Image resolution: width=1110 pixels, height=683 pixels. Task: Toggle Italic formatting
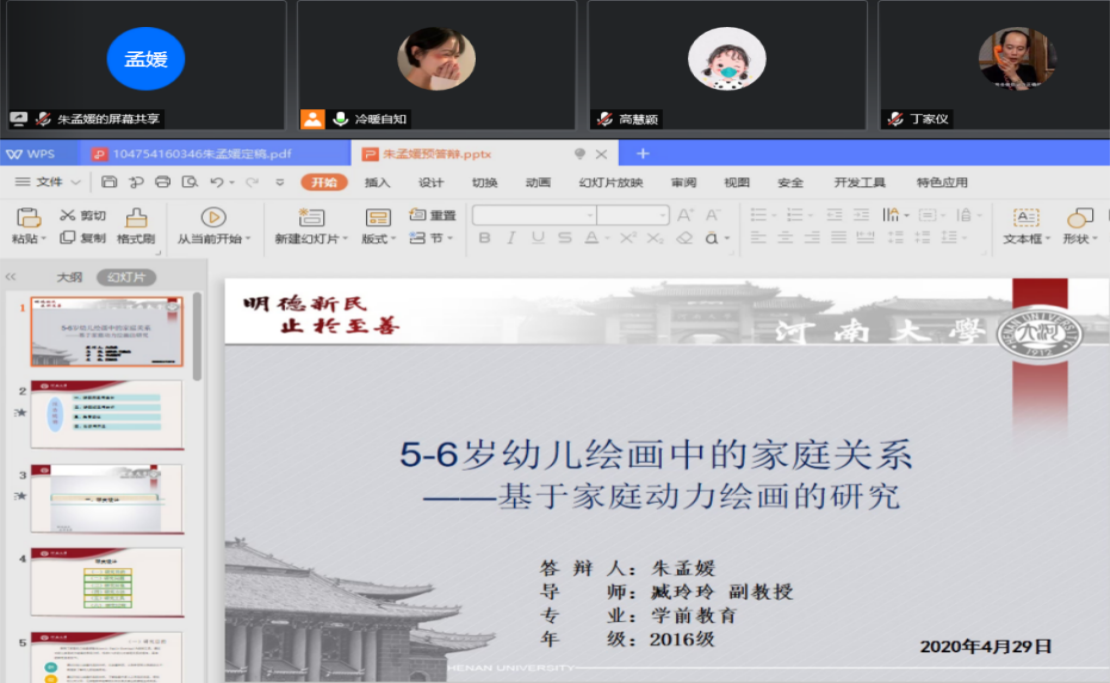(511, 238)
